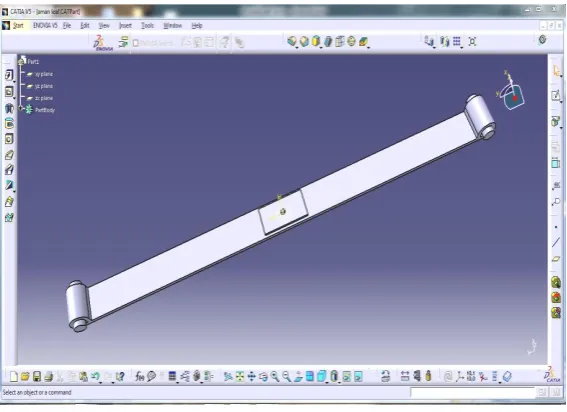Select the Rib tool in left toolbar
The width and height of the screenshot is (567, 412).
click(9, 155)
